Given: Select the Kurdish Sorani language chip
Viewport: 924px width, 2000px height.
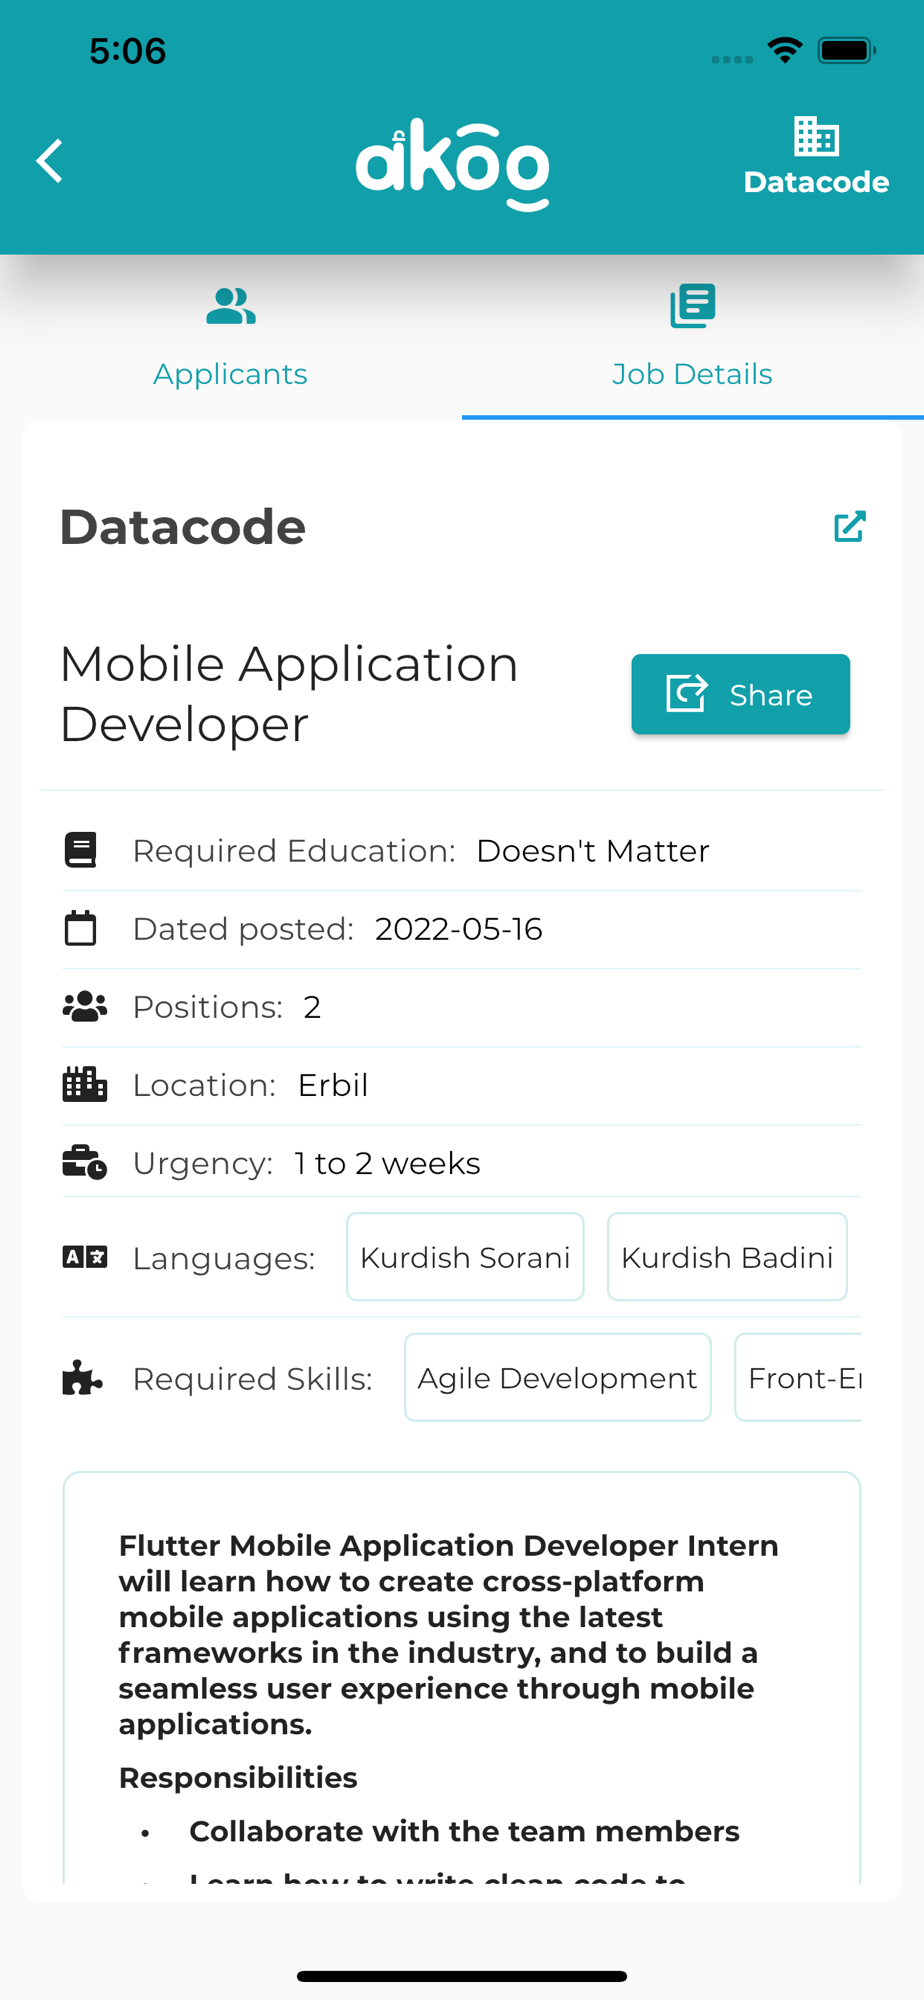Looking at the screenshot, I should point(465,1257).
